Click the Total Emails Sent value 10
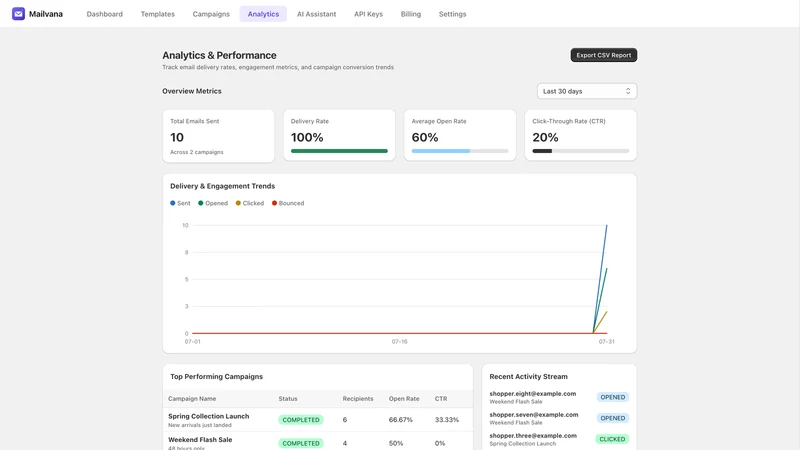 point(177,137)
